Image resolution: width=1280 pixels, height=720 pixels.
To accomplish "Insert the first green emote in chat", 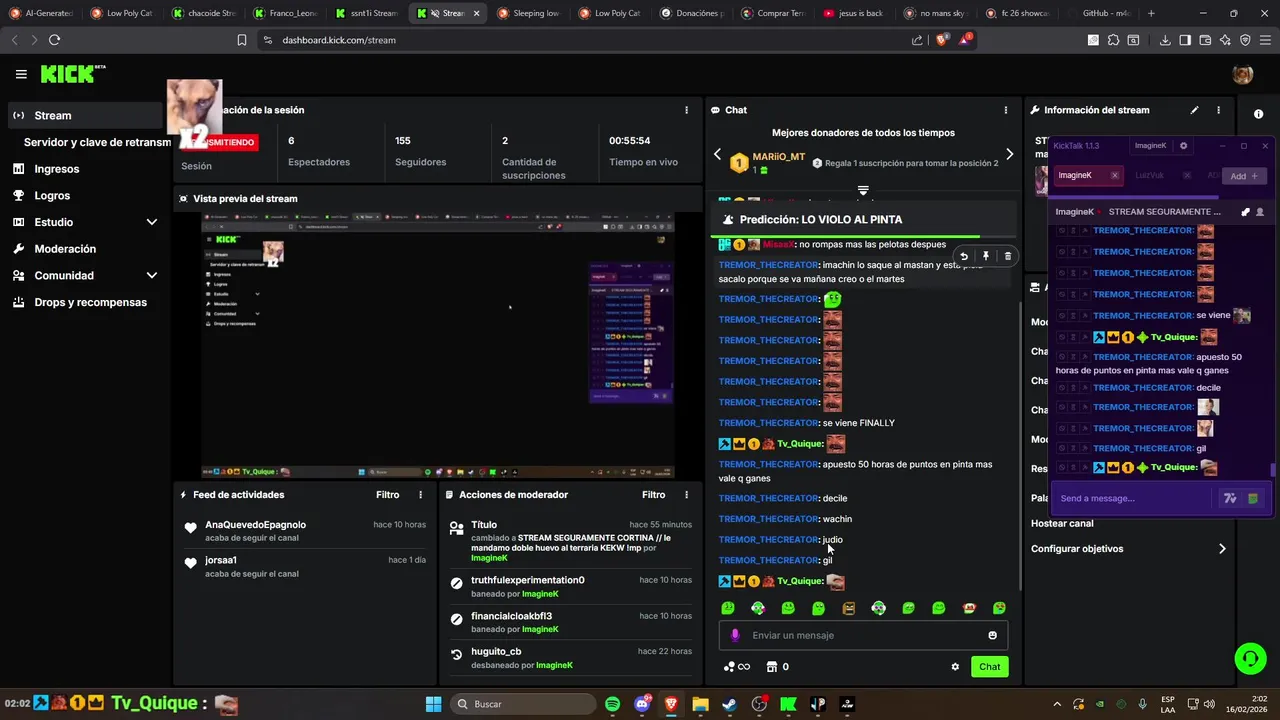I will (728, 608).
